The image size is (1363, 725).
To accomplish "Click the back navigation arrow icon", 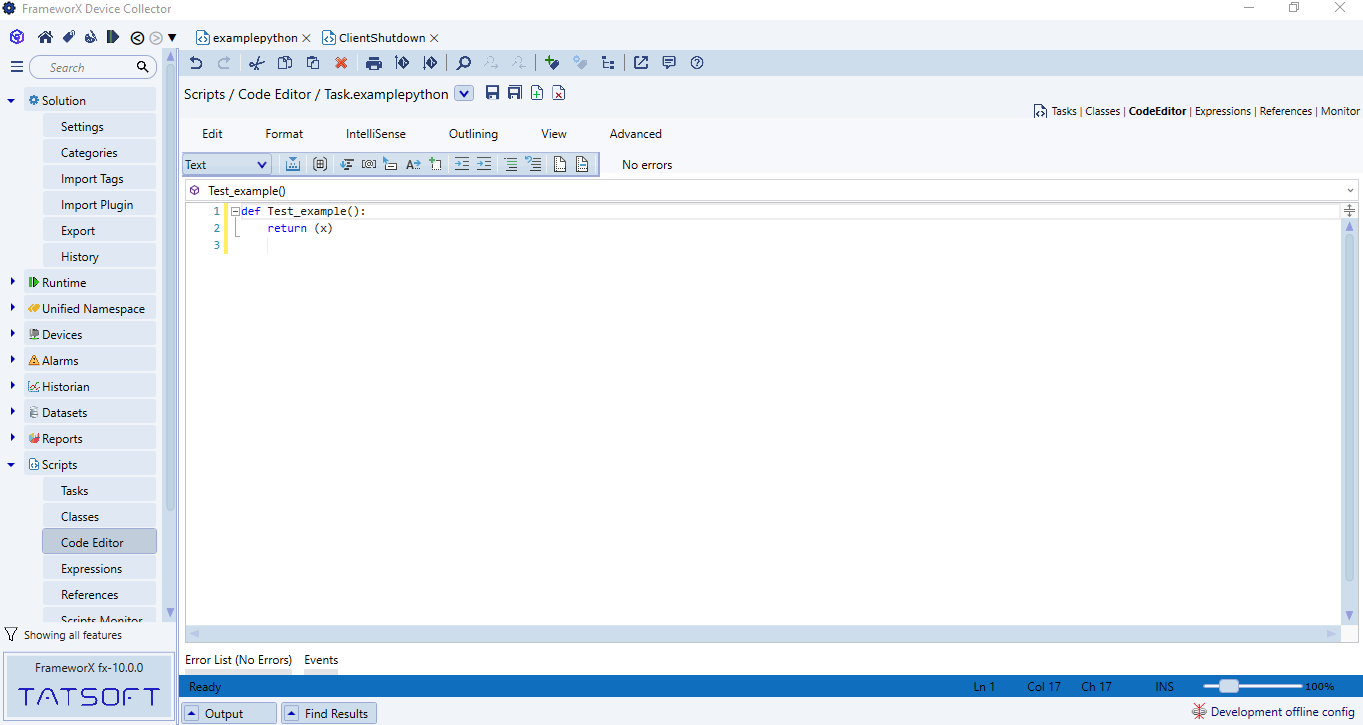I will 138,38.
